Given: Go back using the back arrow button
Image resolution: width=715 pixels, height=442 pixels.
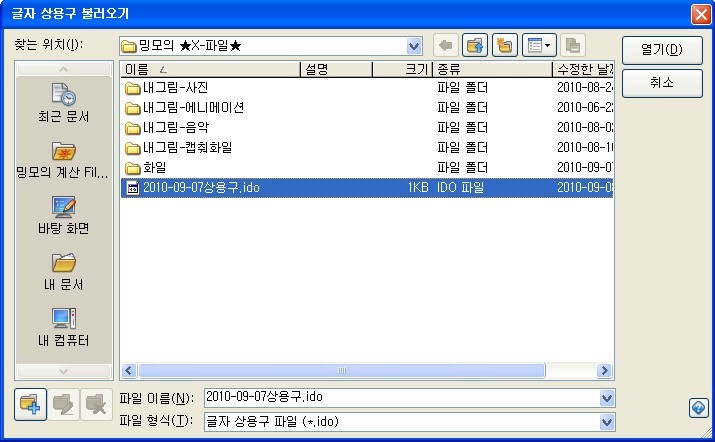Looking at the screenshot, I should [446, 45].
